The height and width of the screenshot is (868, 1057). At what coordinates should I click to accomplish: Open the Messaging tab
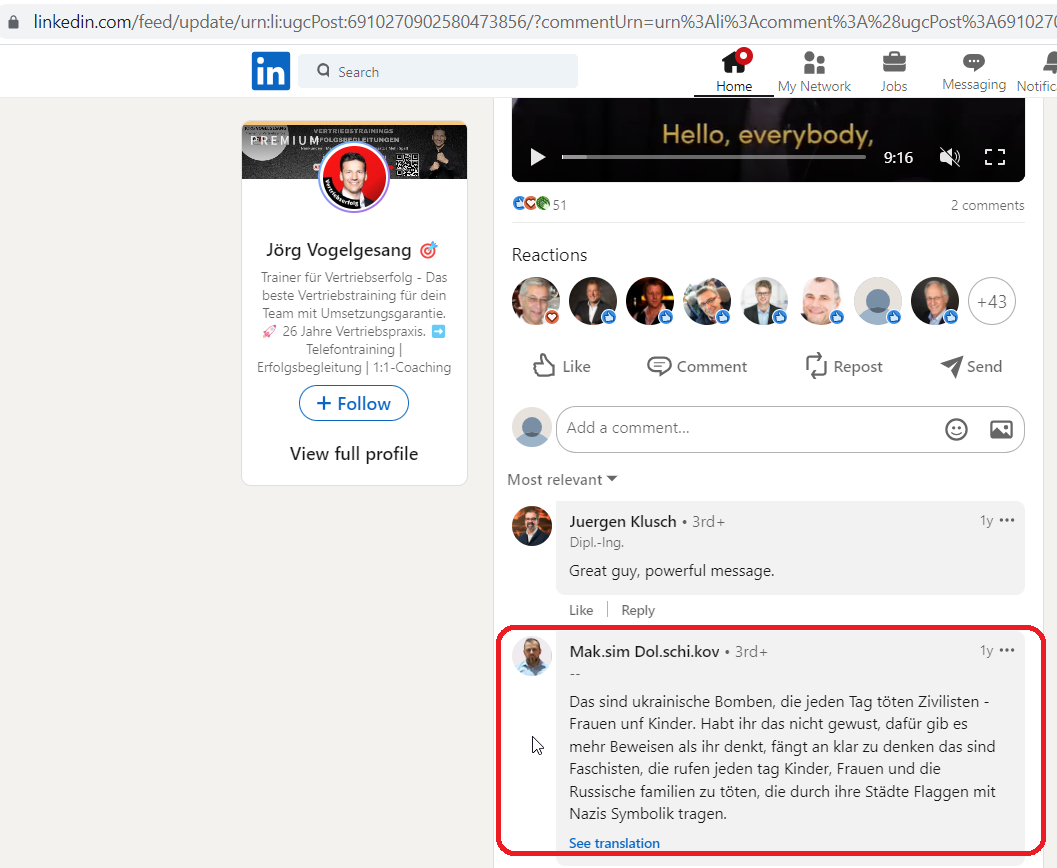[974, 71]
